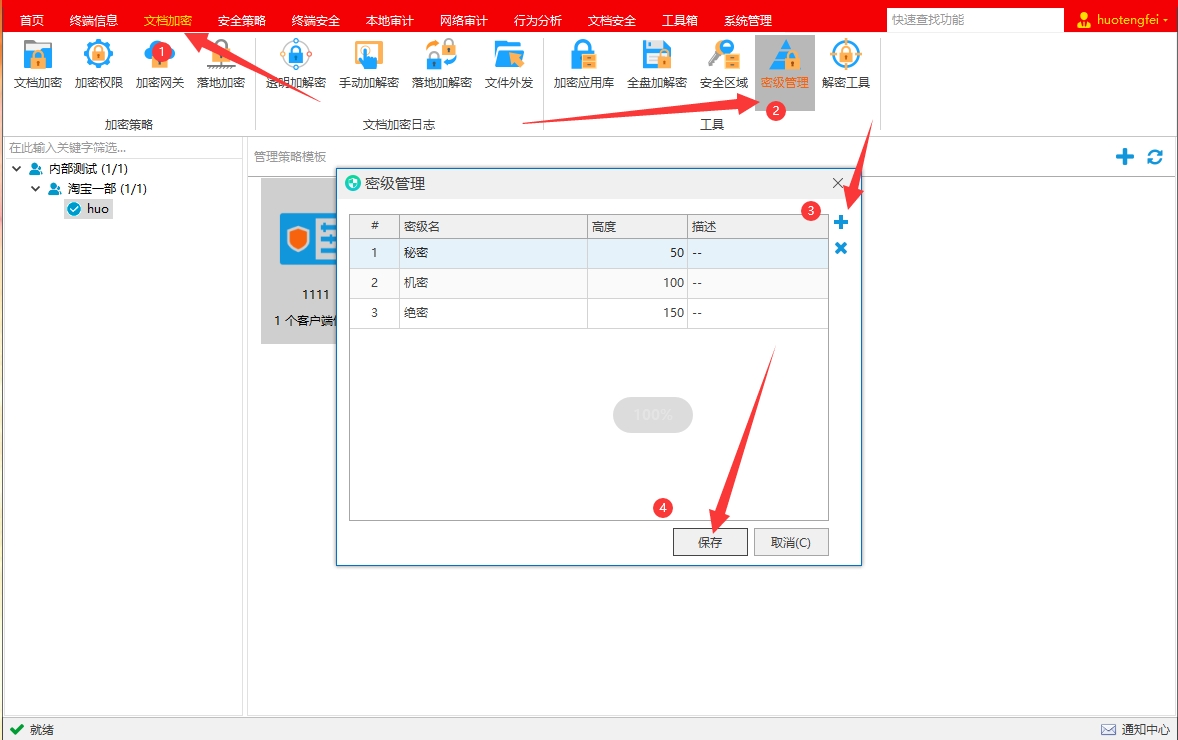Open 文件外发 log

[x=509, y=65]
